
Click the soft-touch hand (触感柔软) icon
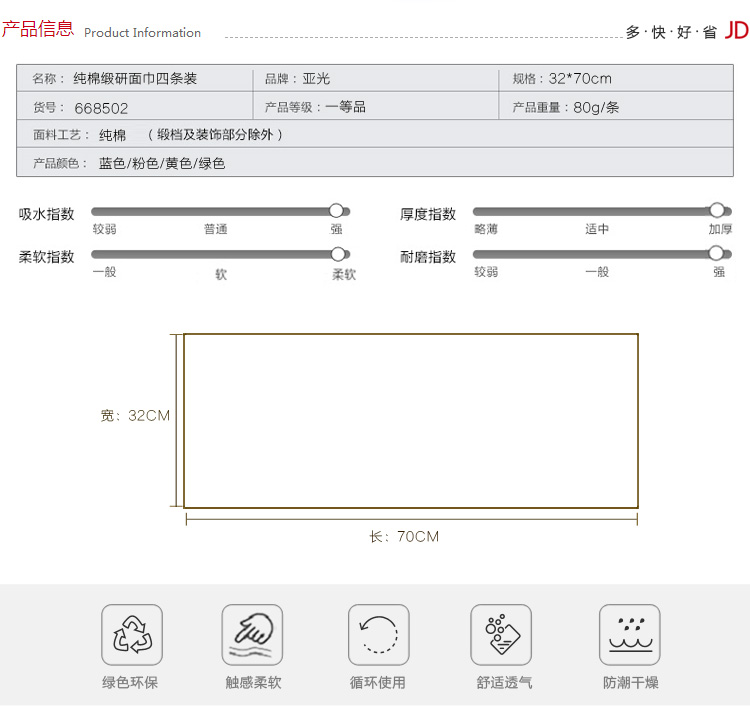[252, 634]
